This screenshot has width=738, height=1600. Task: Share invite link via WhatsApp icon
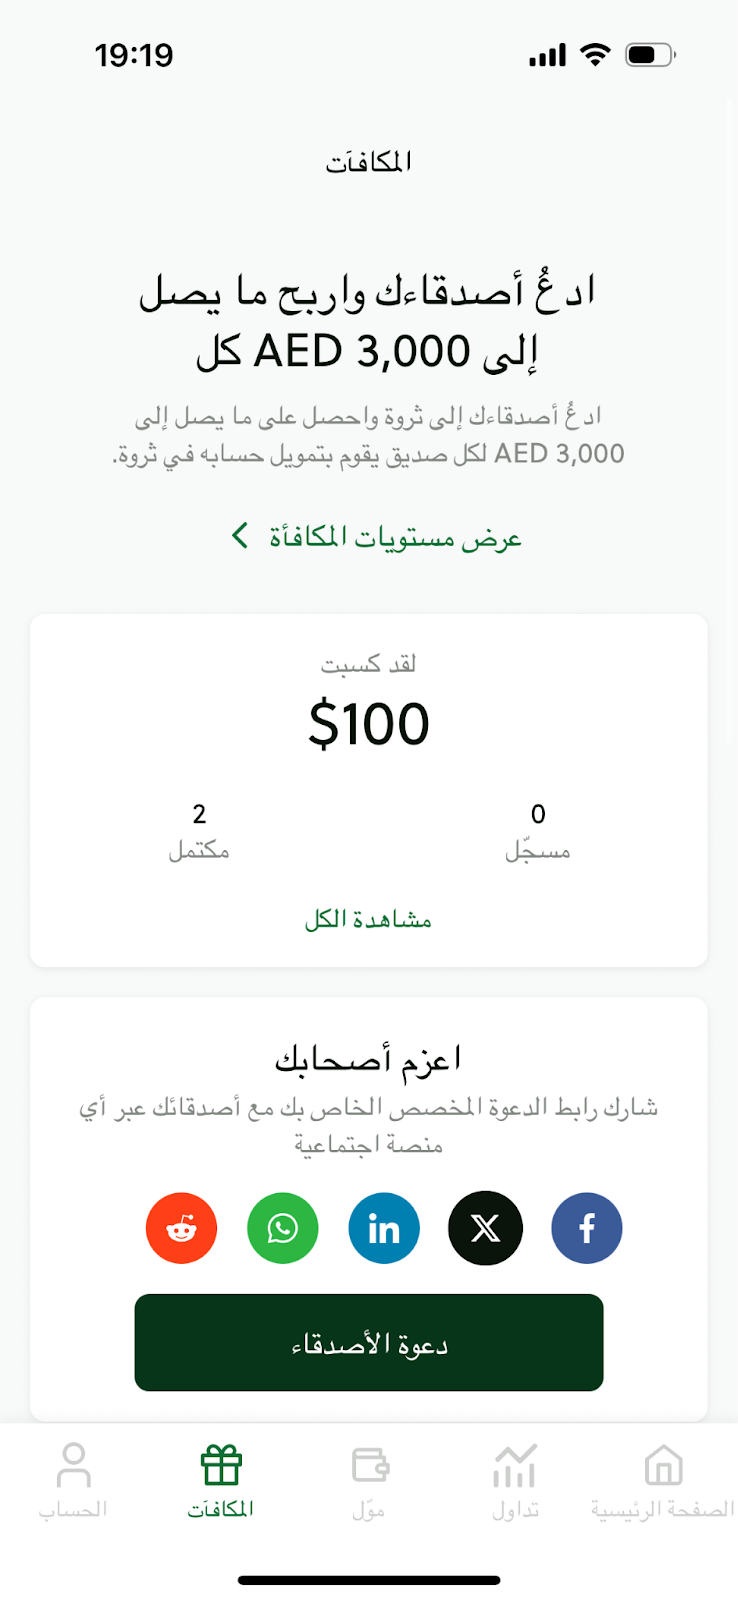(283, 1228)
